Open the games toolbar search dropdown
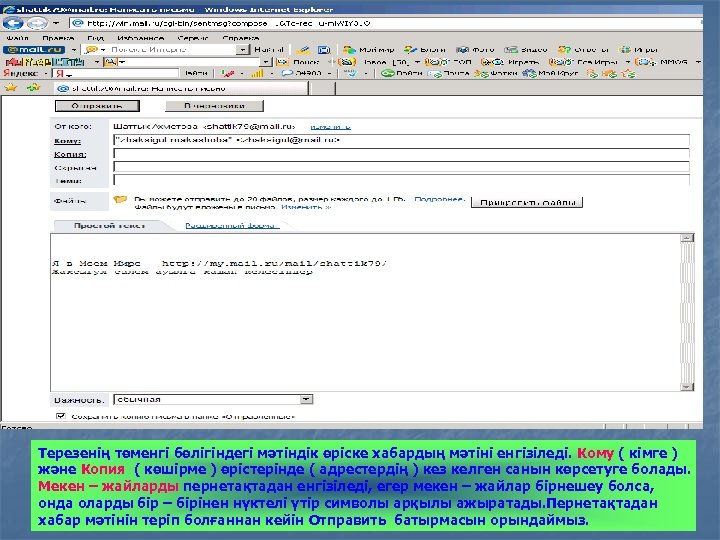The height and width of the screenshot is (540, 720). coord(266,62)
